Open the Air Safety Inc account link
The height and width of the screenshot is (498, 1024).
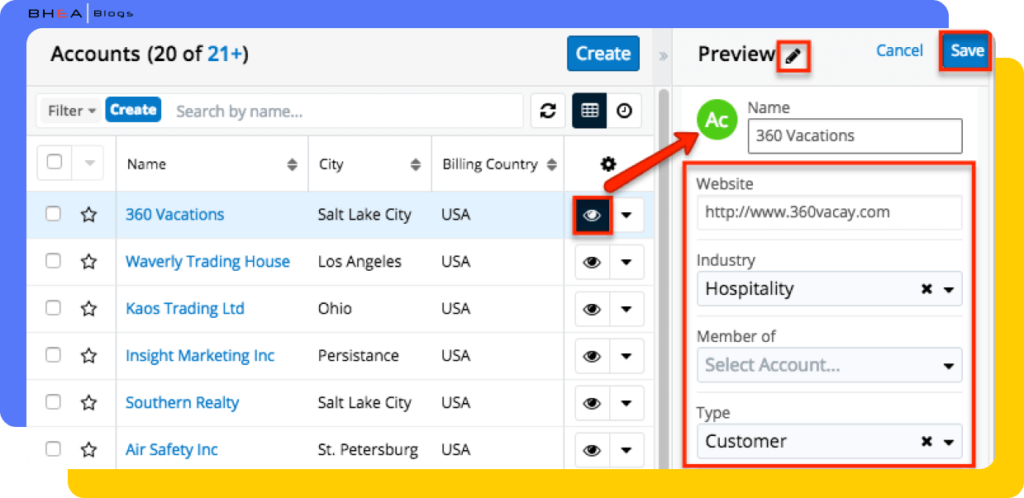(172, 450)
